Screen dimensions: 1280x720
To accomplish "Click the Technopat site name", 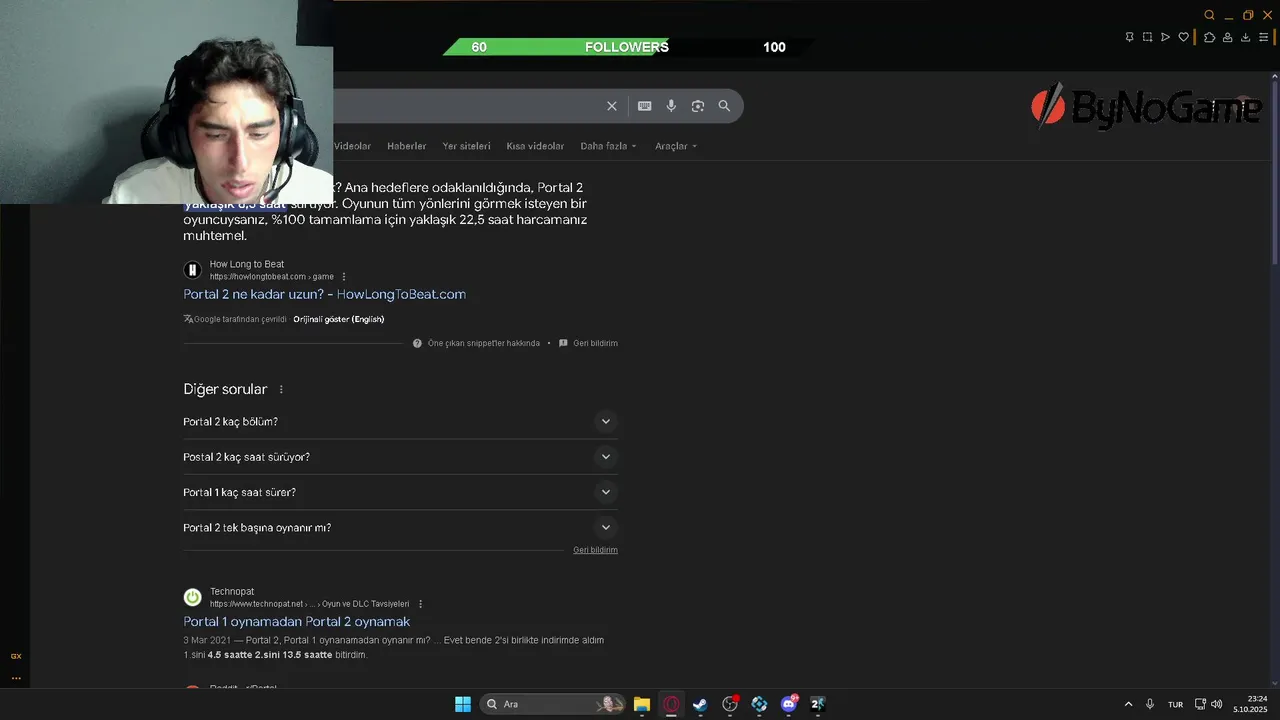I will (x=232, y=592).
